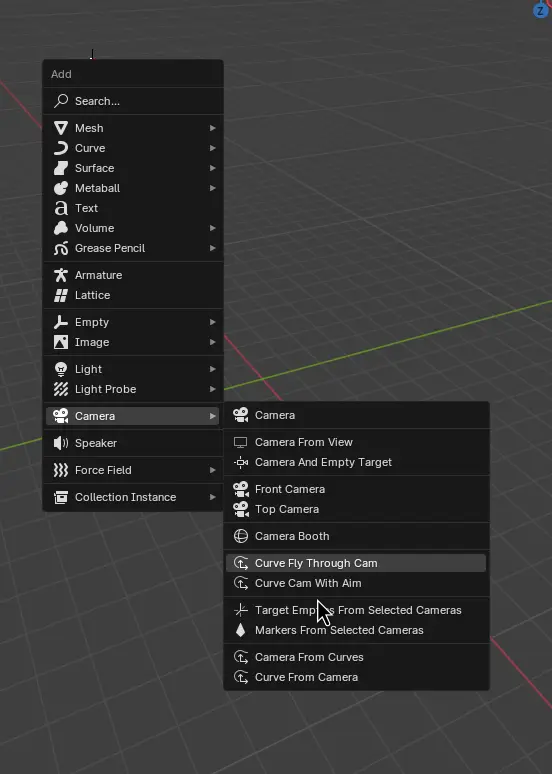Image resolution: width=552 pixels, height=774 pixels.
Task: Choose Target Empties From Selected Cameras
Action: pos(356,610)
